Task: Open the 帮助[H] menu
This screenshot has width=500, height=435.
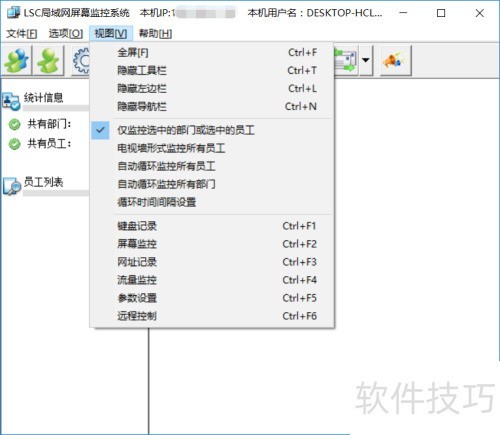Action: (x=155, y=34)
